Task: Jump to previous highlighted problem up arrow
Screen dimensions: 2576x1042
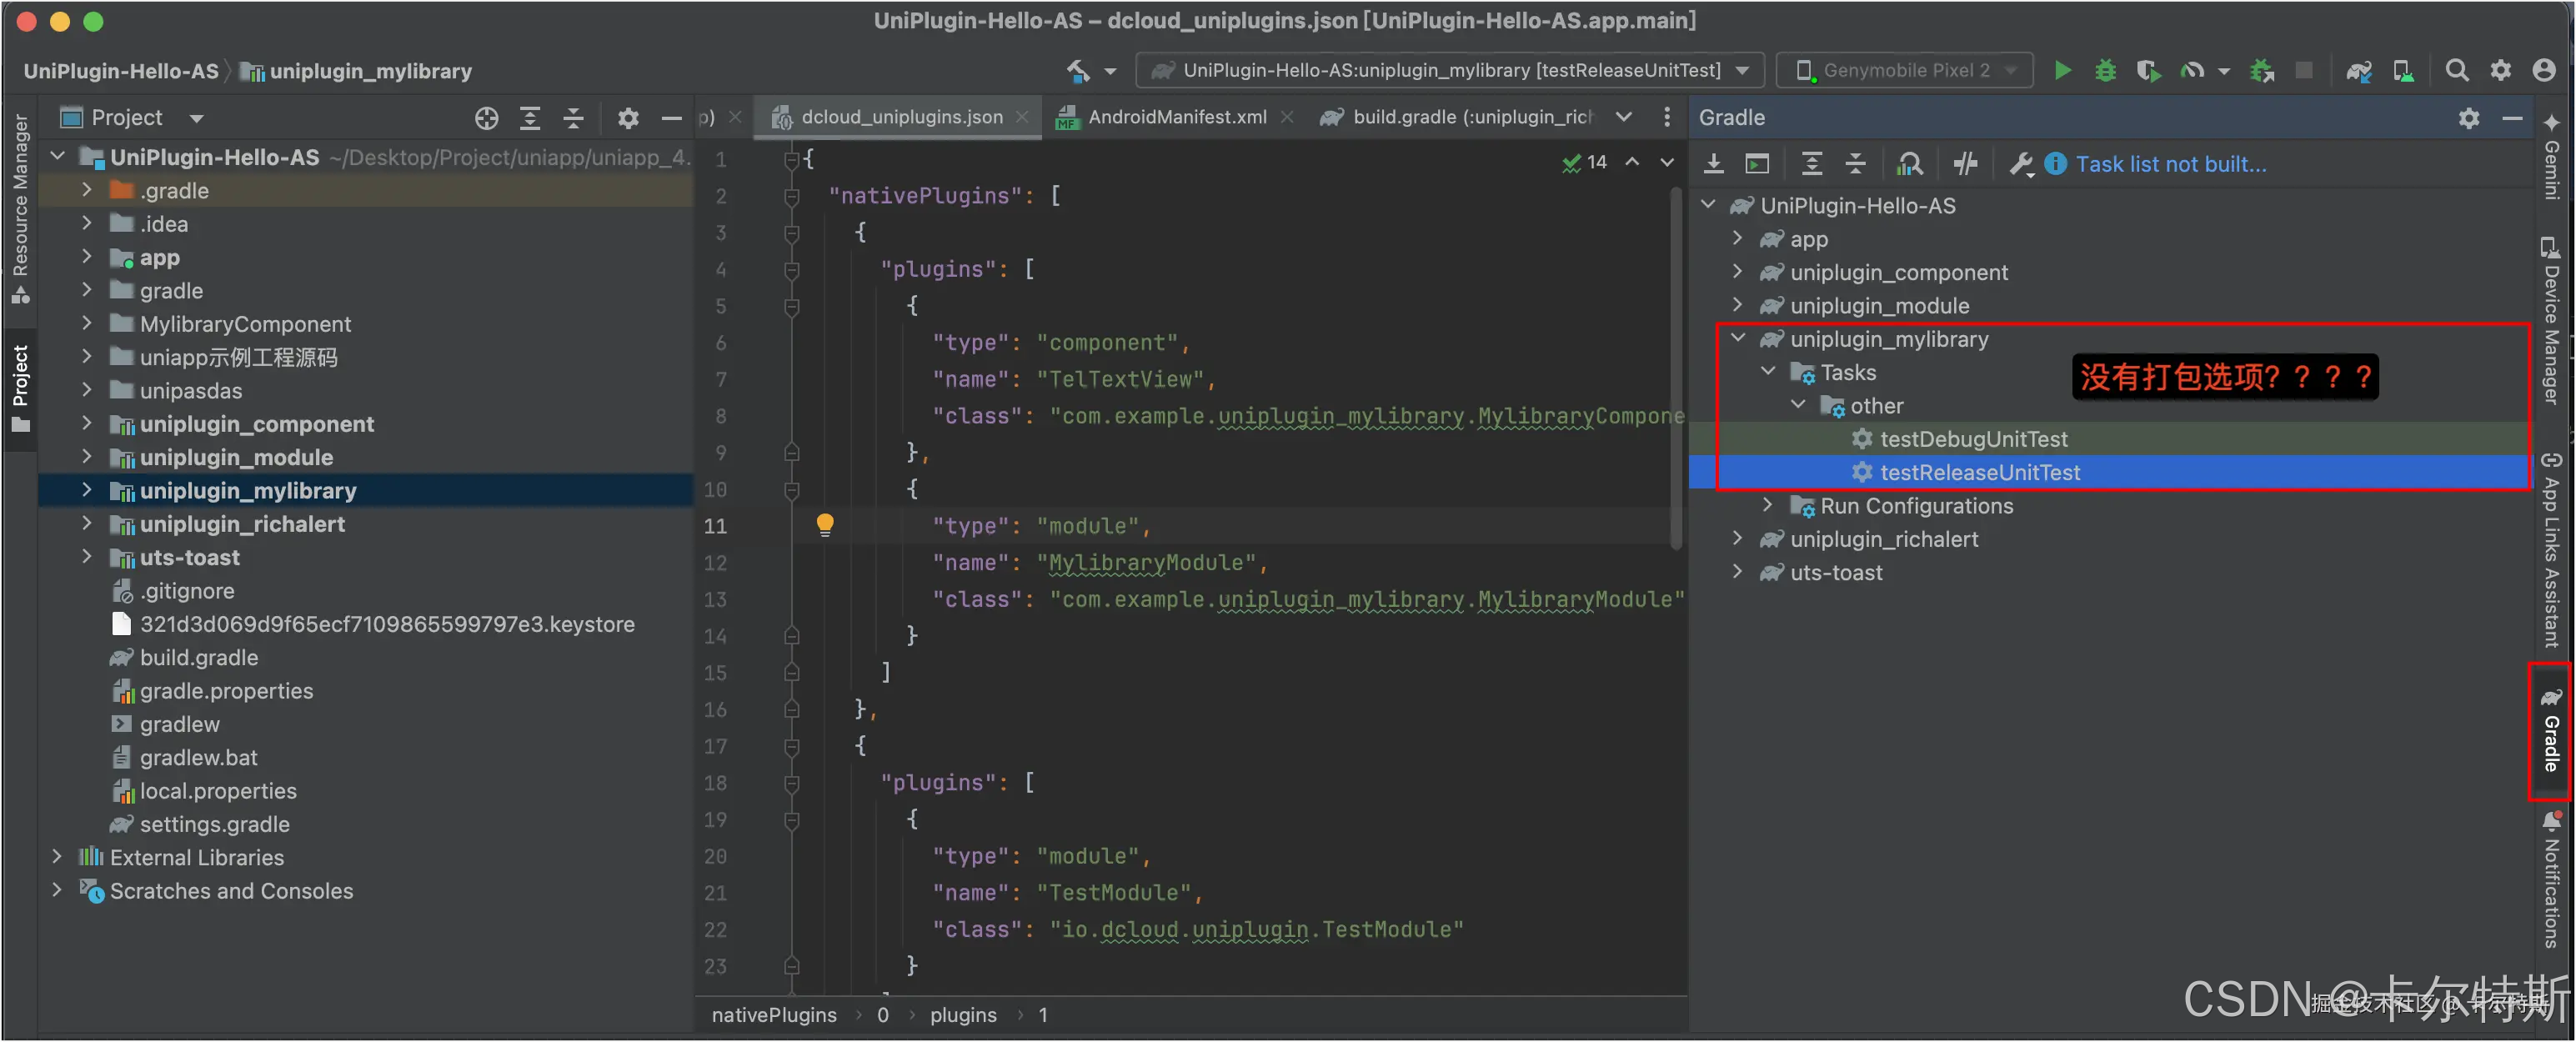Action: (x=1632, y=162)
